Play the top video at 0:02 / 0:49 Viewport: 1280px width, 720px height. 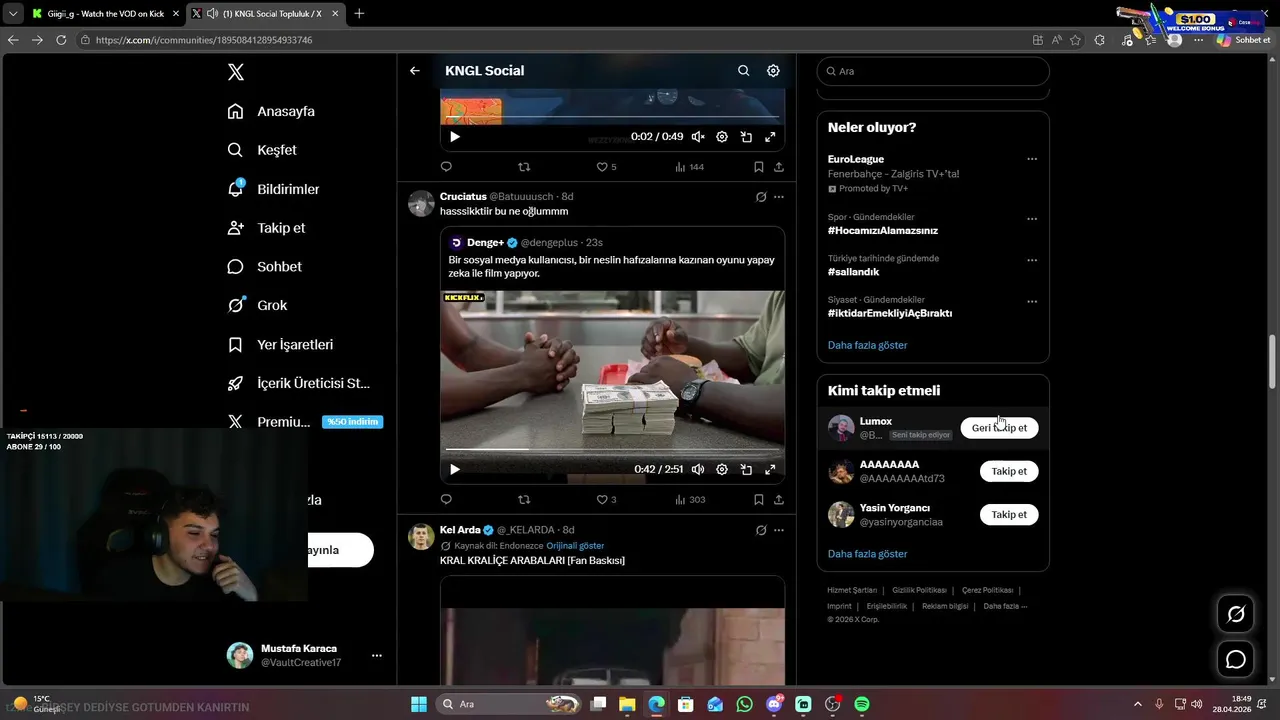[455, 137]
